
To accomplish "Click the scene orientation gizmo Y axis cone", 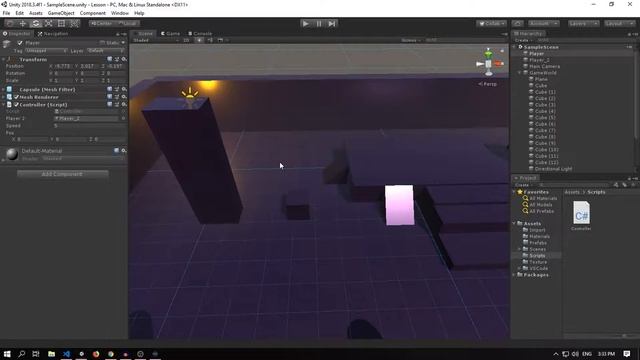I will 489,53.
